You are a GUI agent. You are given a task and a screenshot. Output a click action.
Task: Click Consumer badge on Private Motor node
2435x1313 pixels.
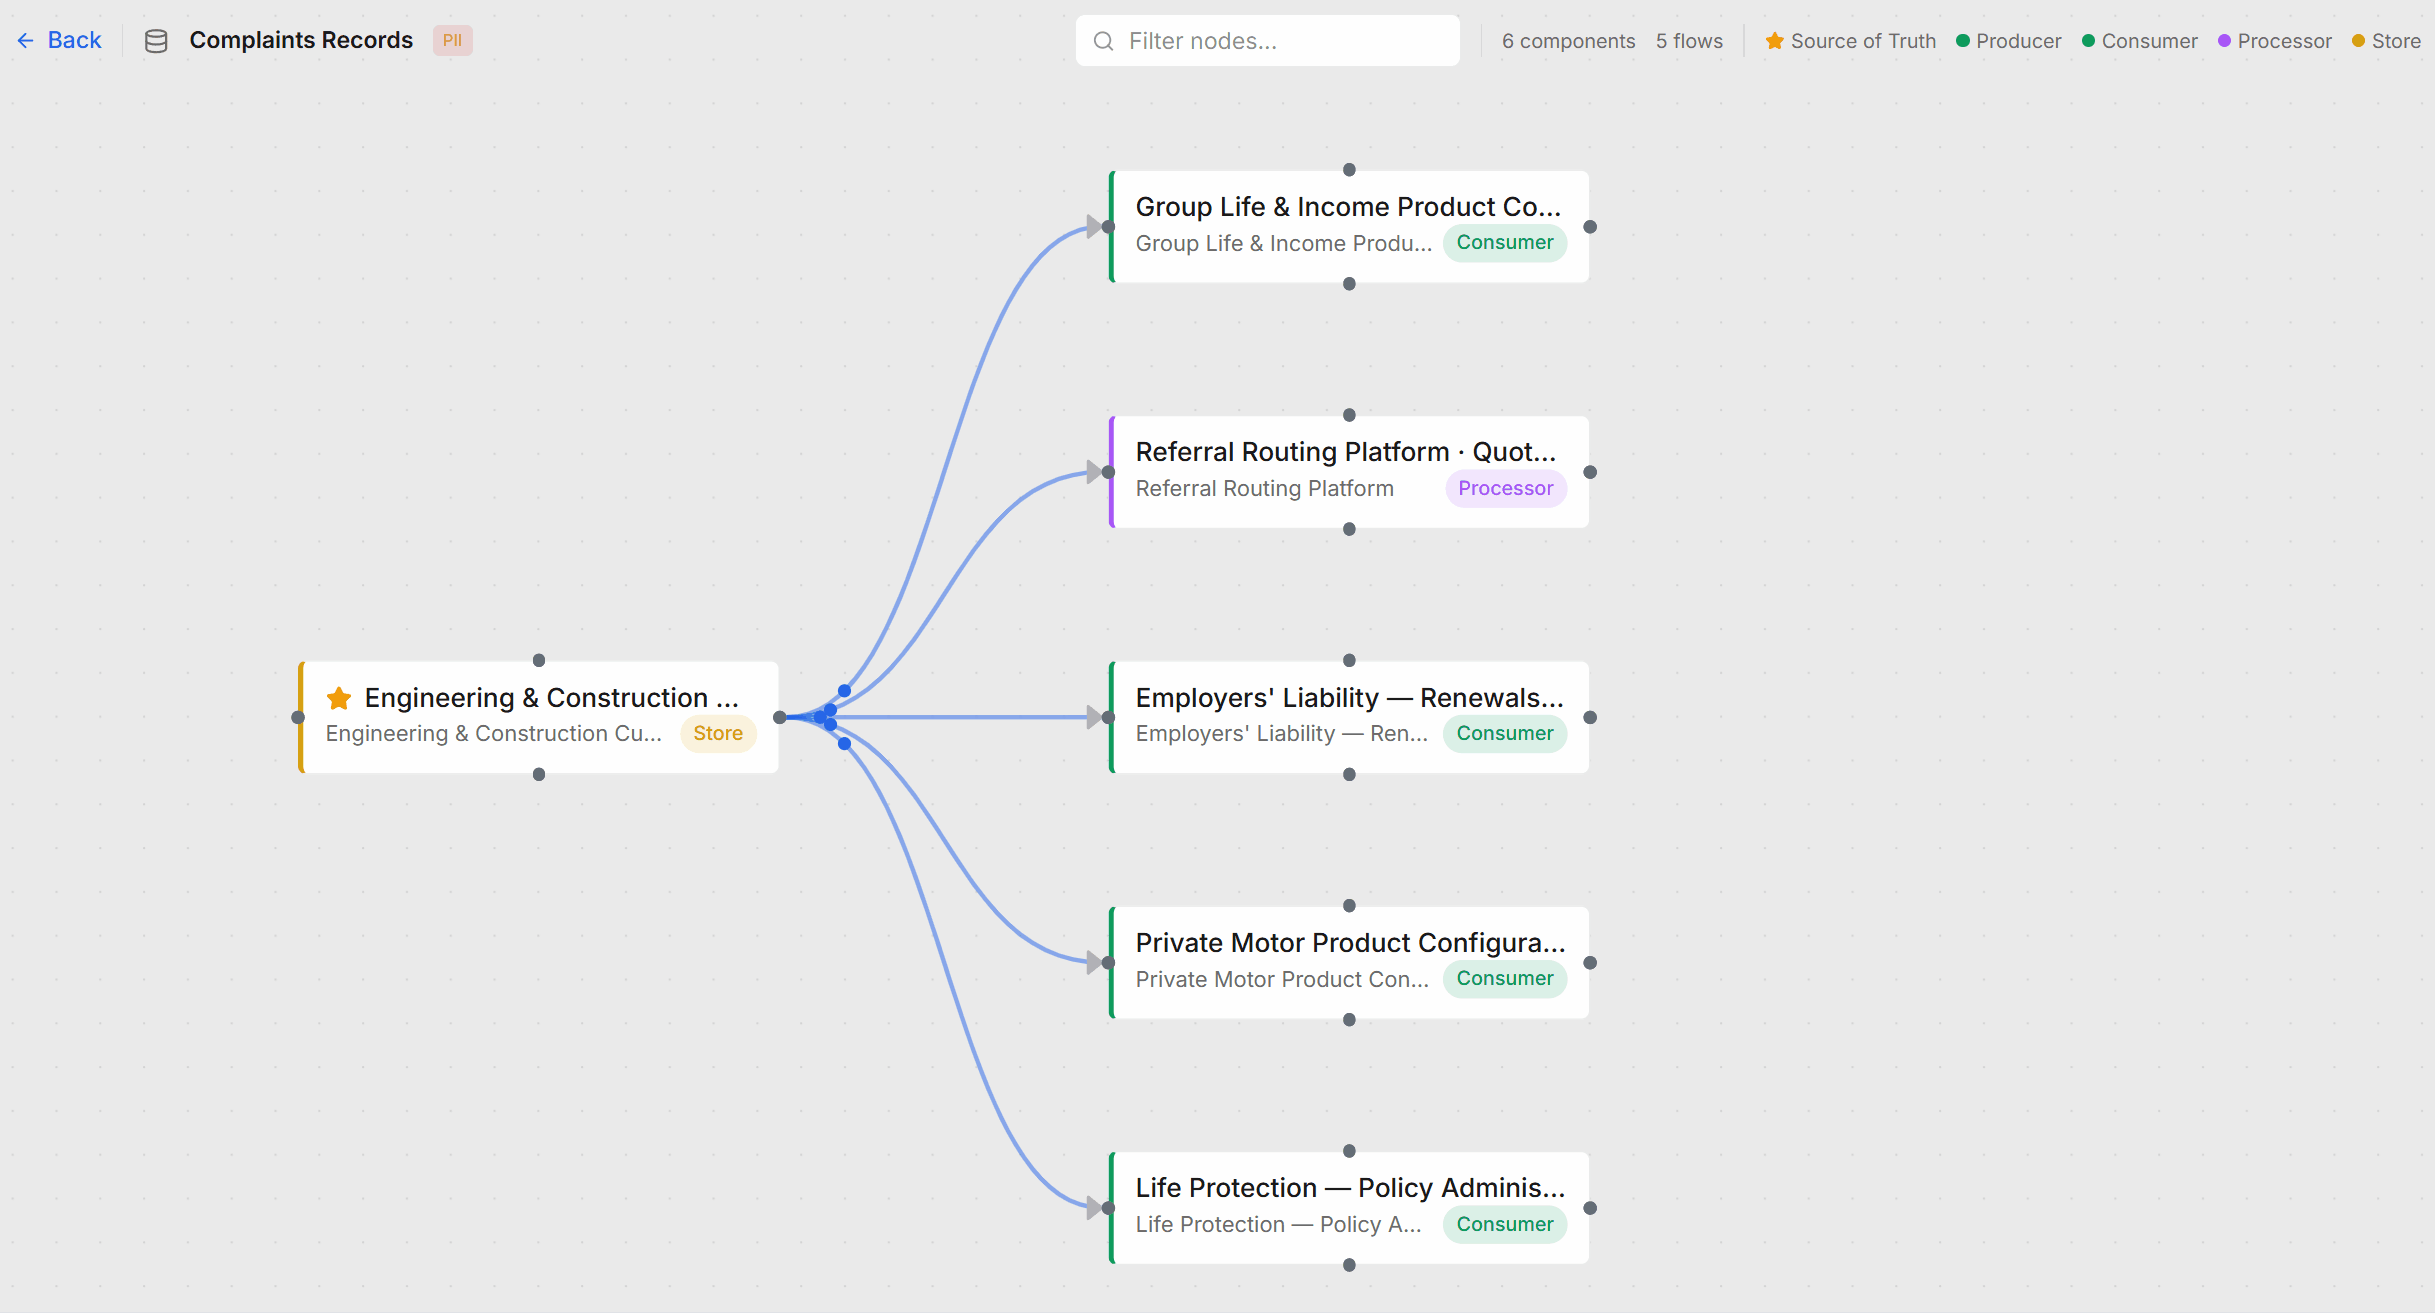(x=1504, y=978)
